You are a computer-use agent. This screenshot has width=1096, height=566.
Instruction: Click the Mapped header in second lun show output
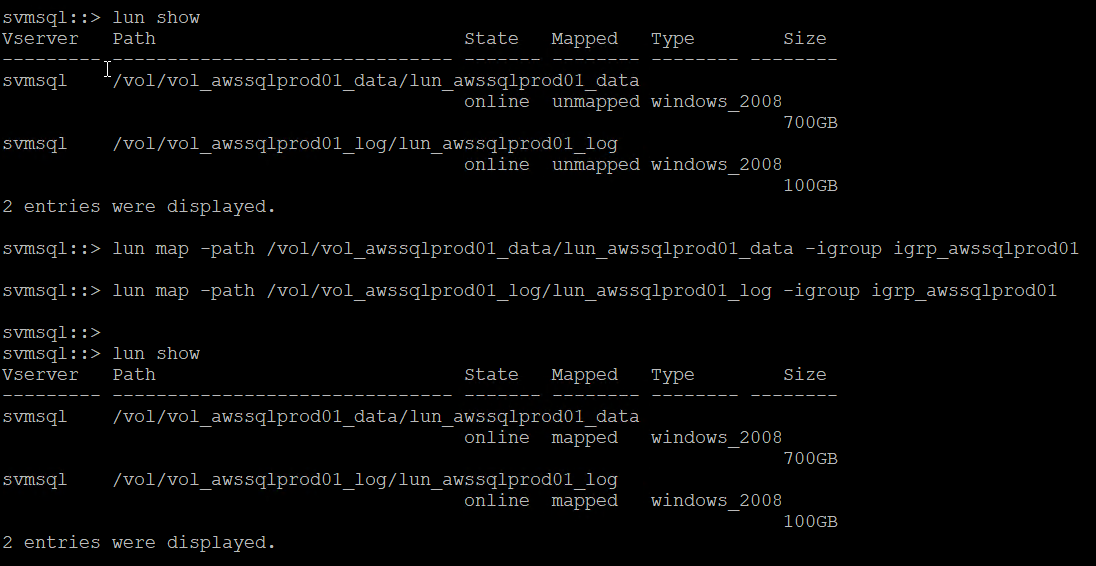[x=584, y=375]
